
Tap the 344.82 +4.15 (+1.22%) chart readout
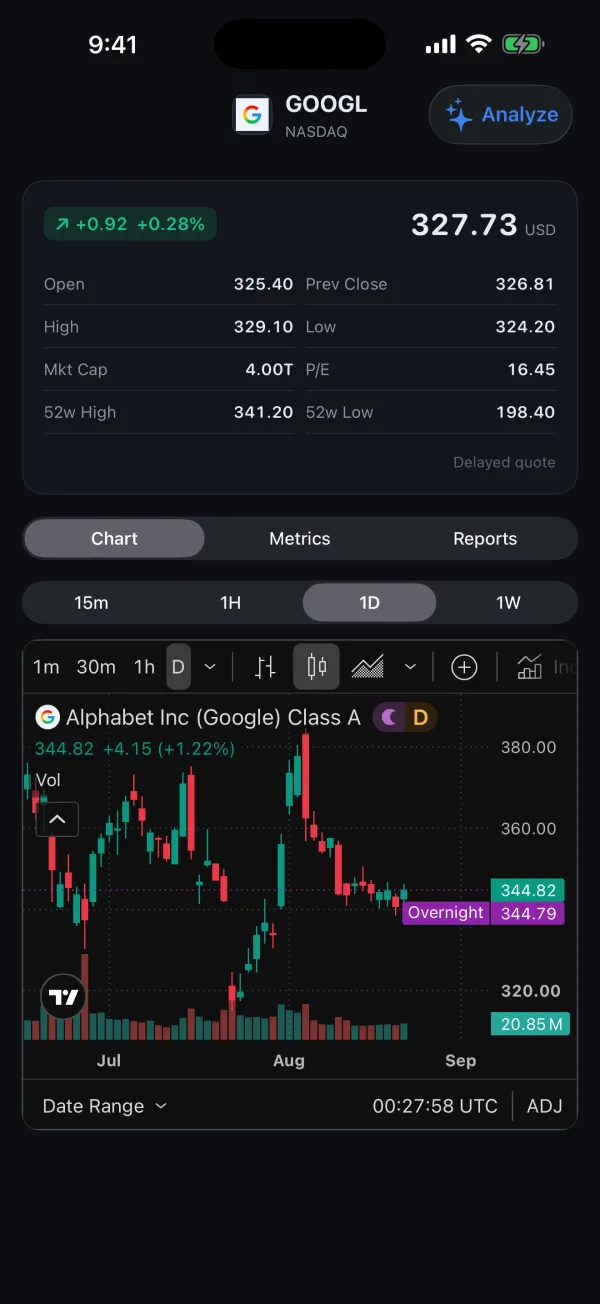134,749
